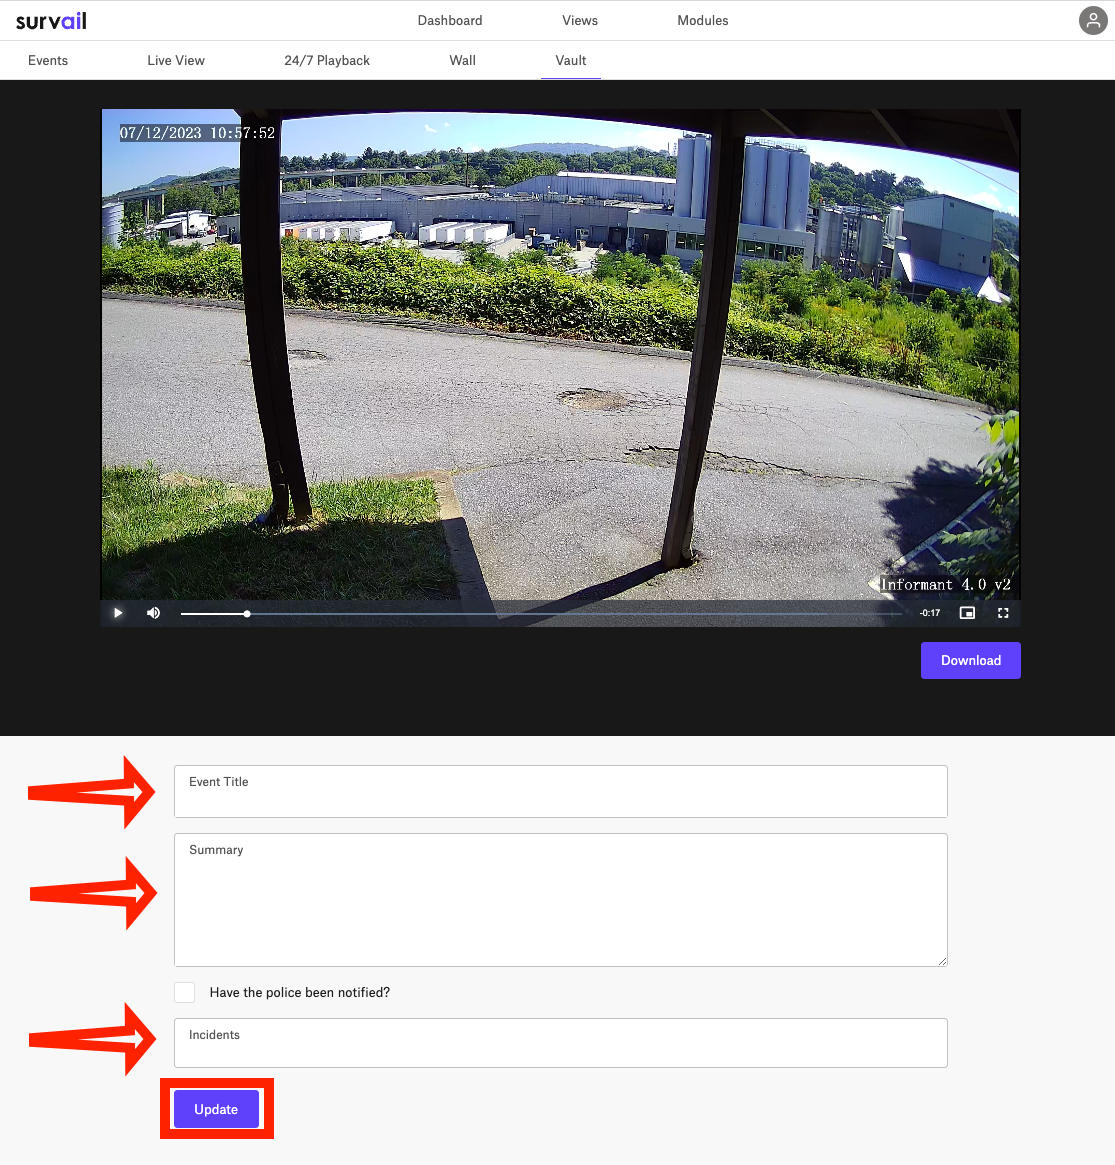Go to the 24/7 Playback tab

pyautogui.click(x=327, y=60)
